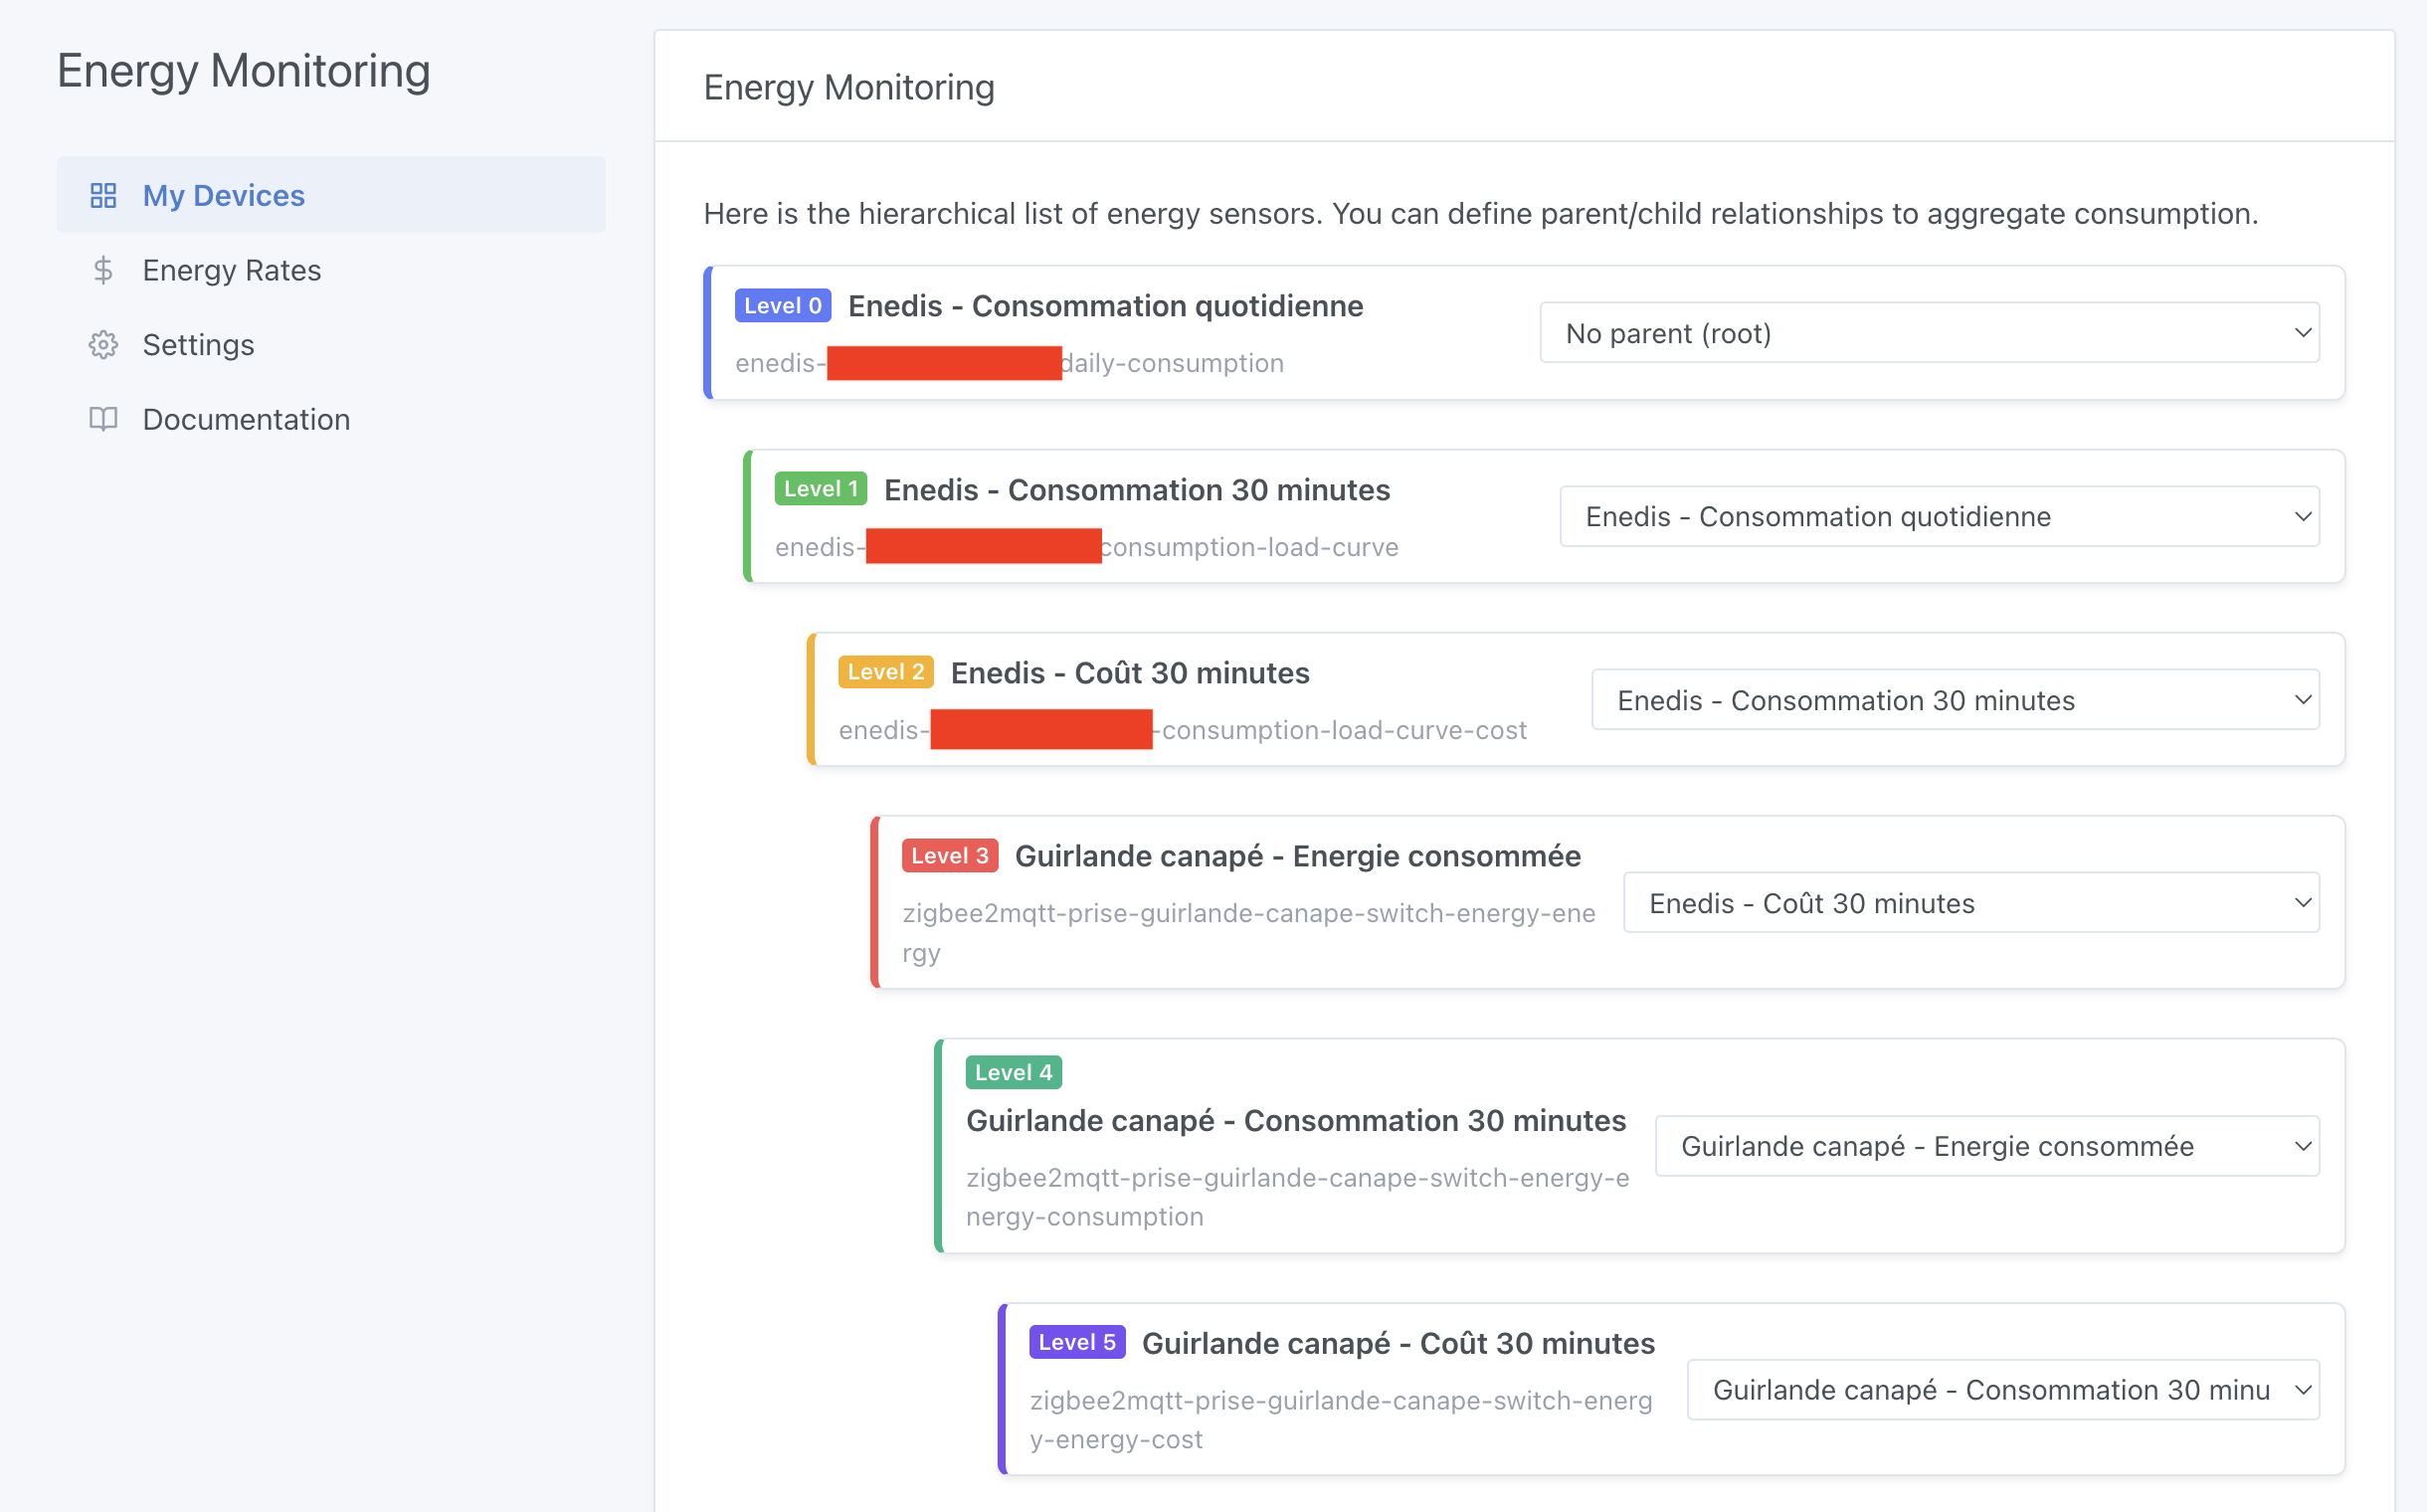Screen dimensions: 2427x1512
Task: Click the Level 3 badge on Guirlande canapé
Action: click(x=948, y=855)
